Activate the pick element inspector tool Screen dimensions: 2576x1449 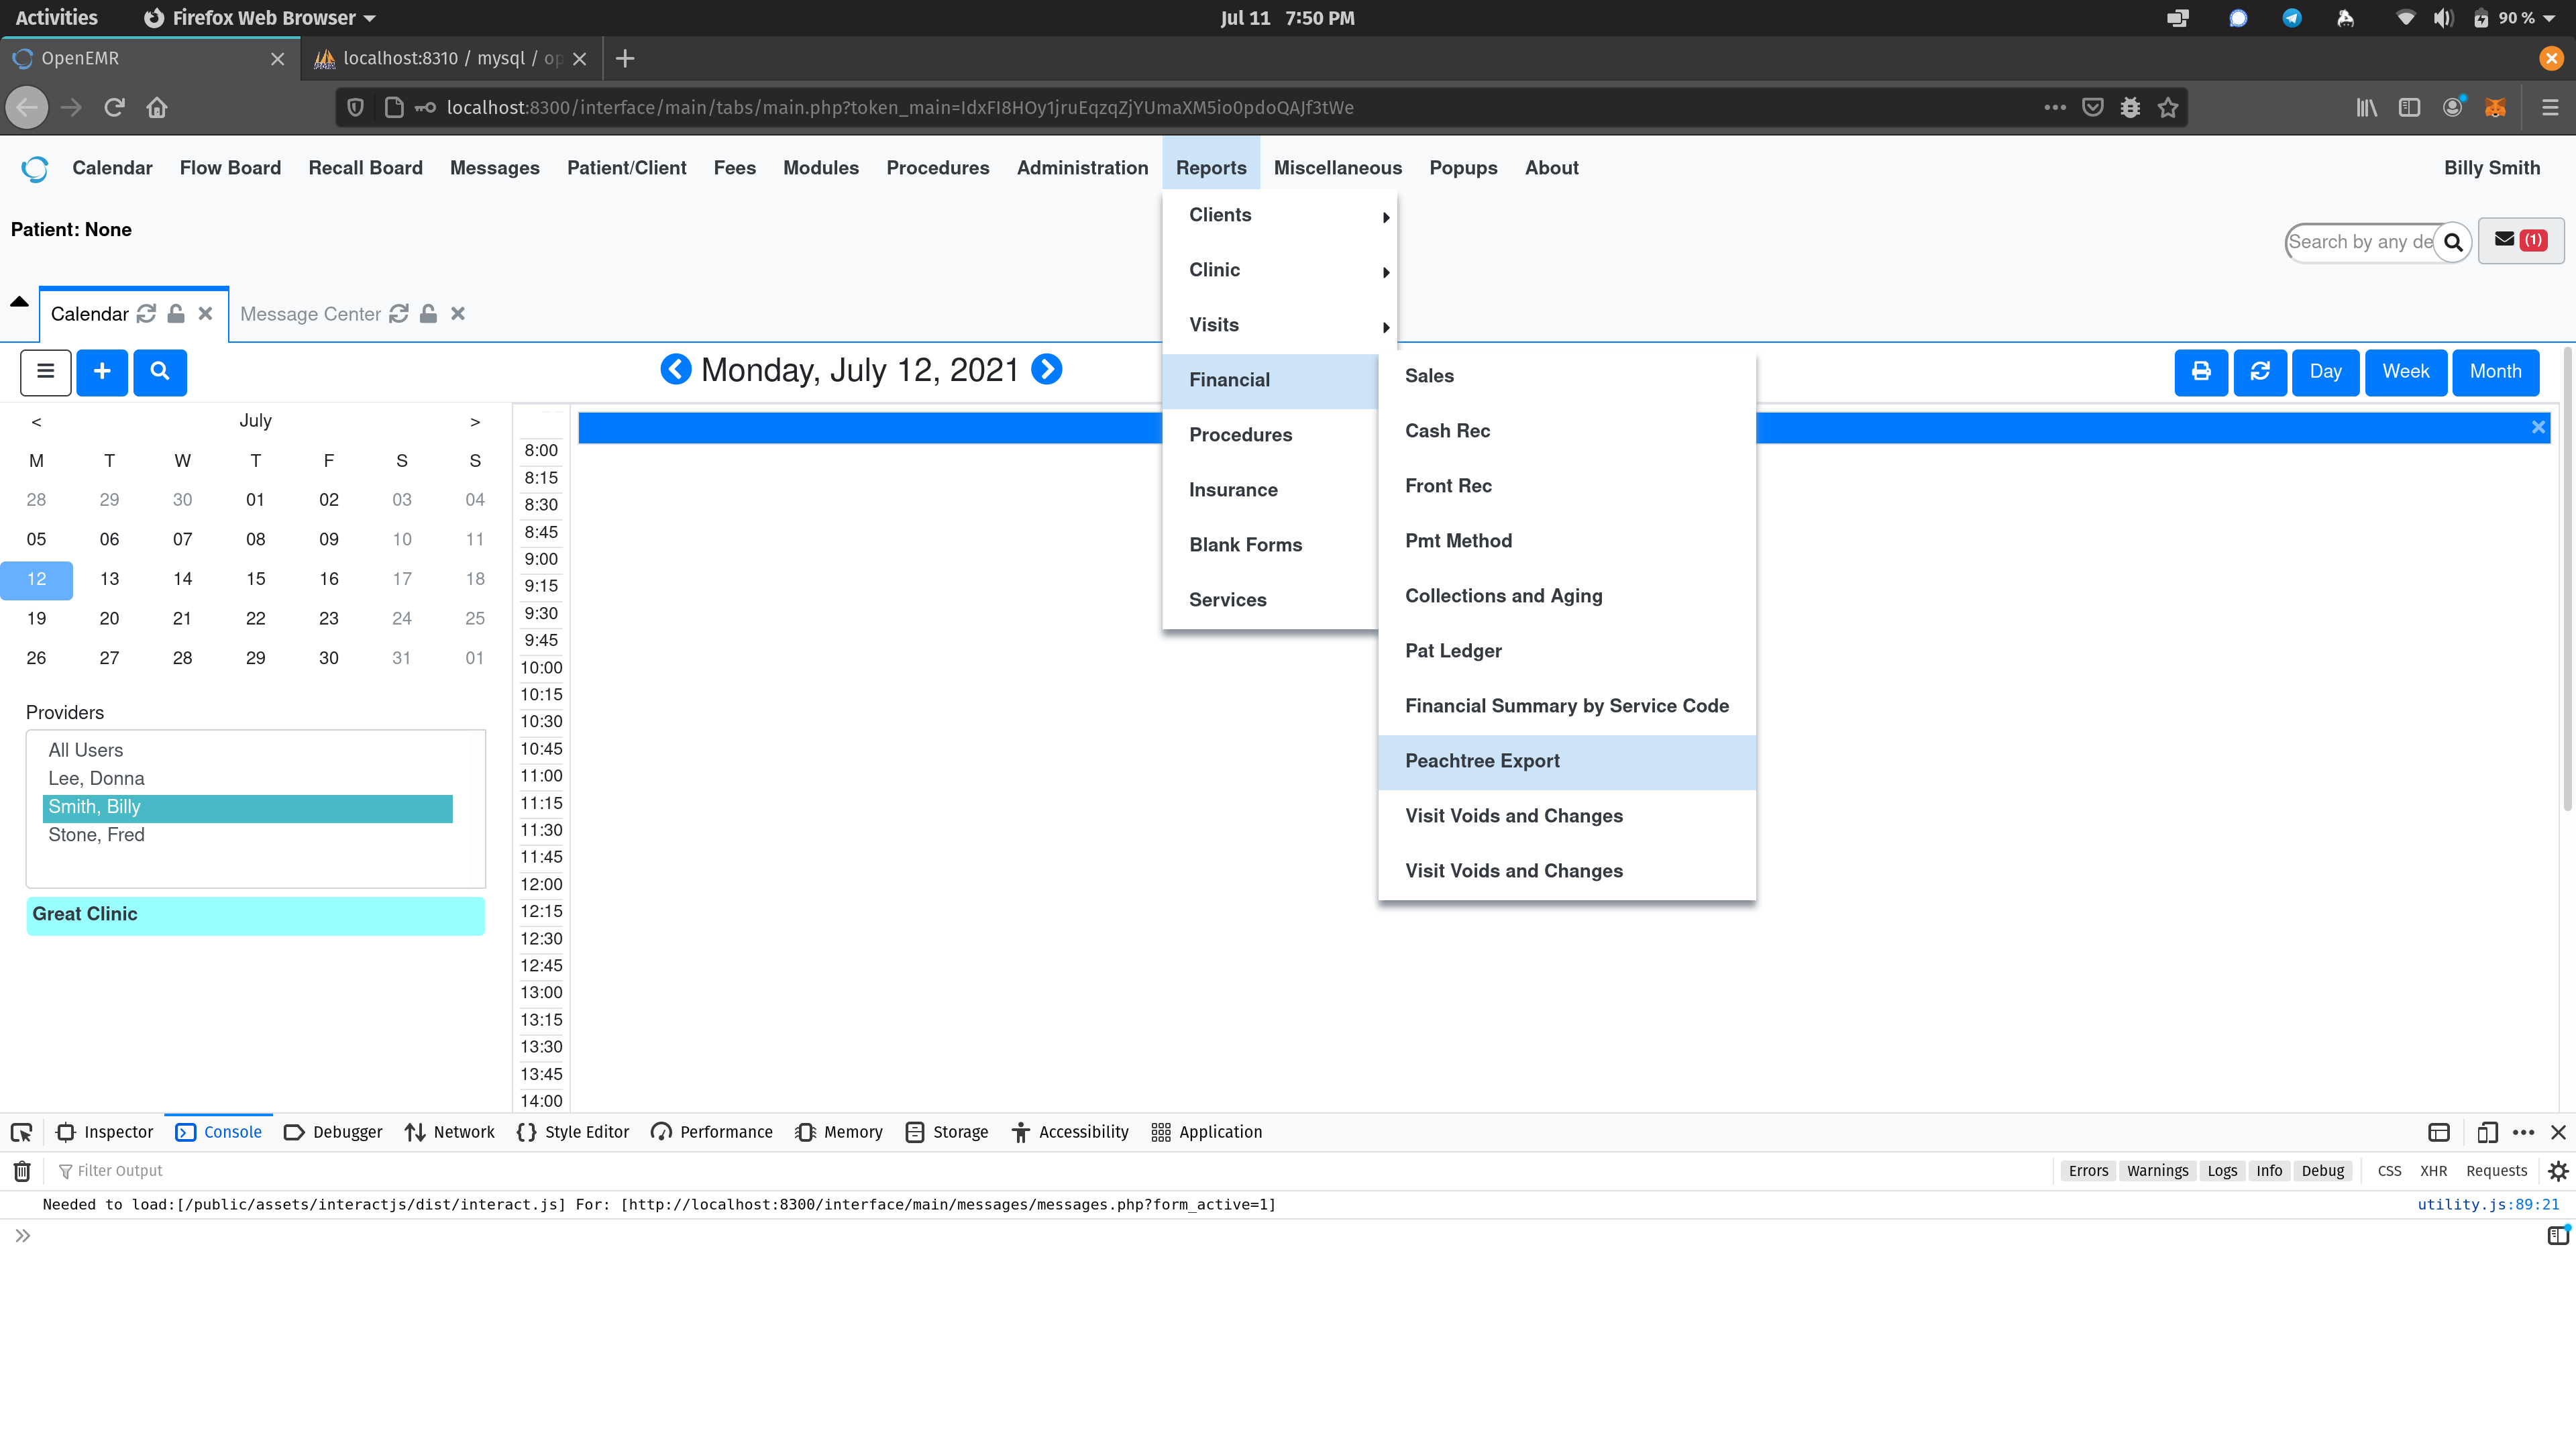click(21, 1132)
